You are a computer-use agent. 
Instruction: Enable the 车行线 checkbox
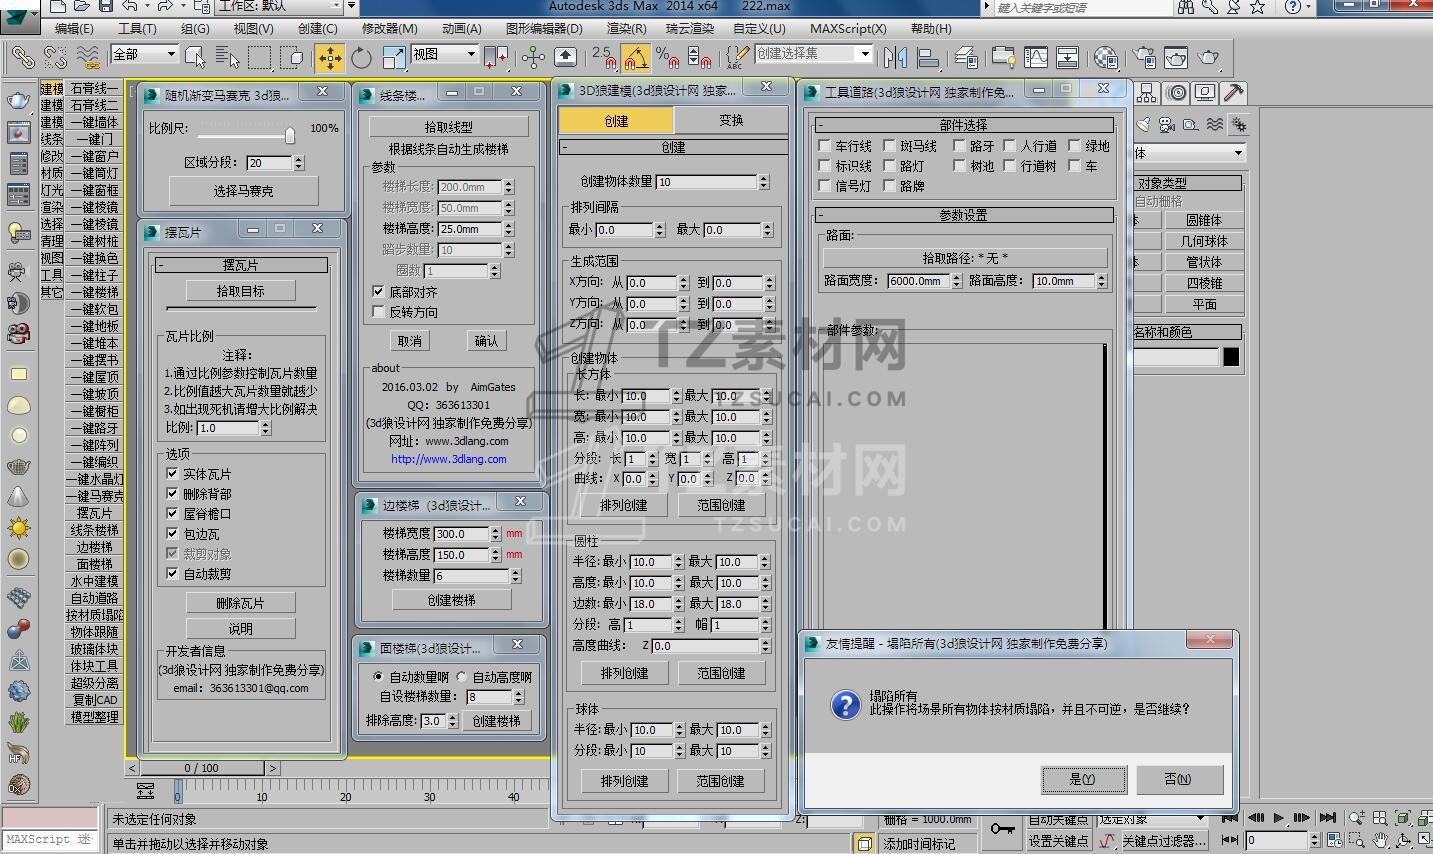click(825, 146)
